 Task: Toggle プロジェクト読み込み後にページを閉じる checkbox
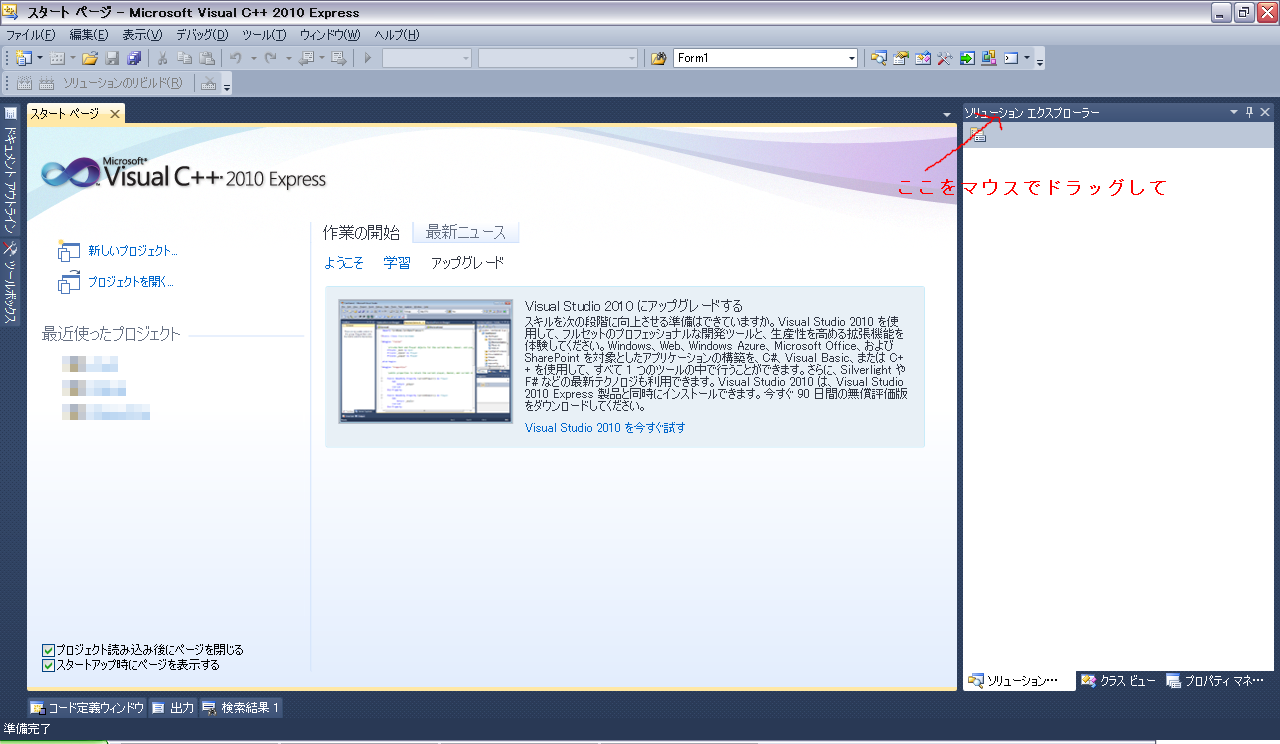pyautogui.click(x=48, y=650)
